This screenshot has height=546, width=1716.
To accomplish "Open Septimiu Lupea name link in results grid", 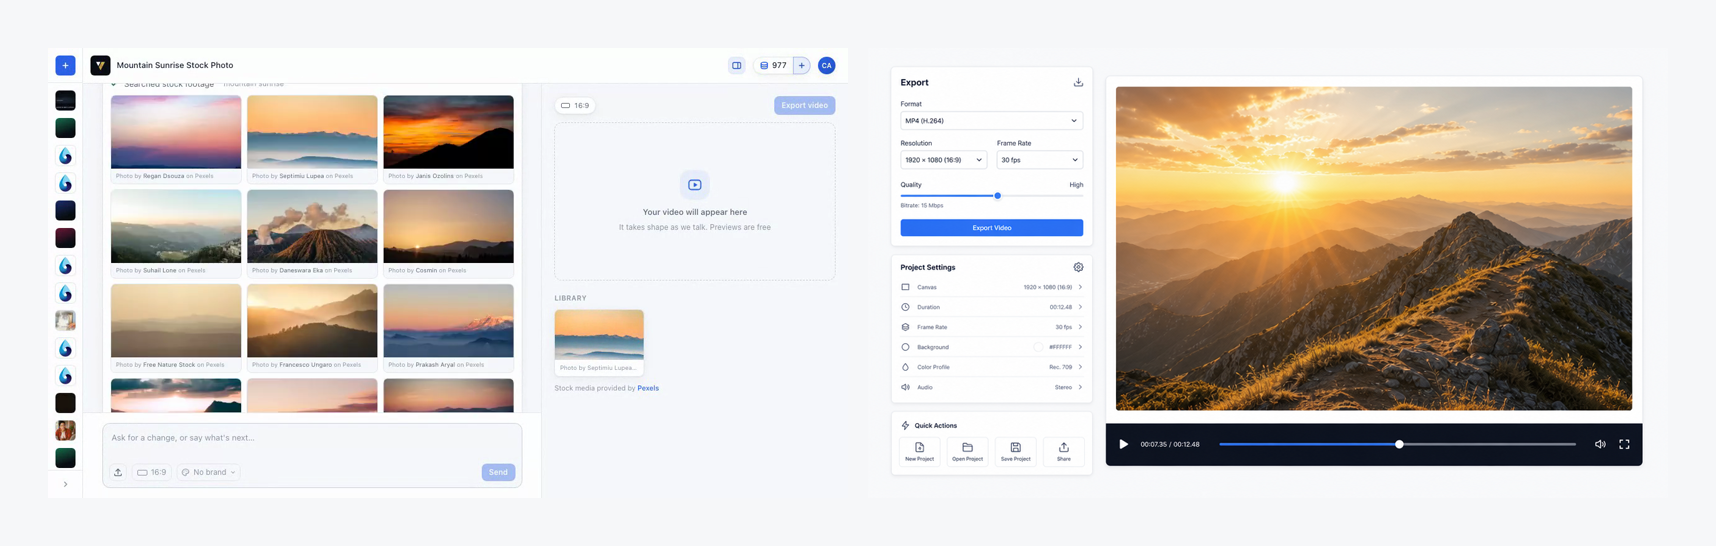I will [301, 176].
